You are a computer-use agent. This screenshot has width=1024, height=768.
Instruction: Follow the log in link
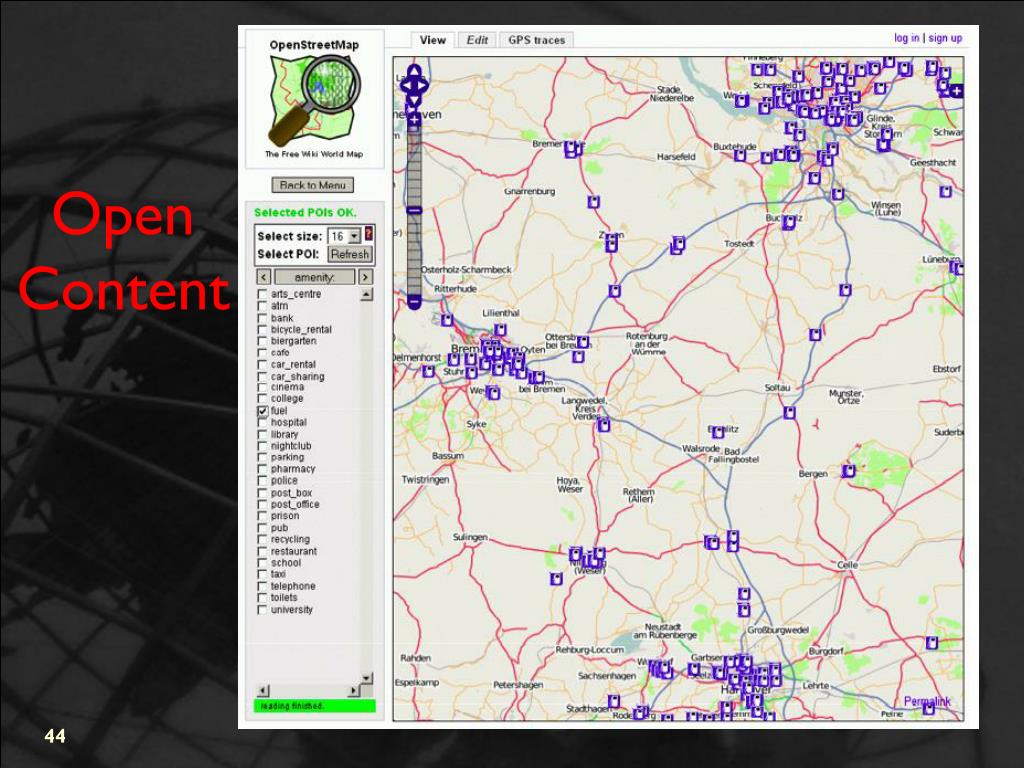pyautogui.click(x=906, y=38)
